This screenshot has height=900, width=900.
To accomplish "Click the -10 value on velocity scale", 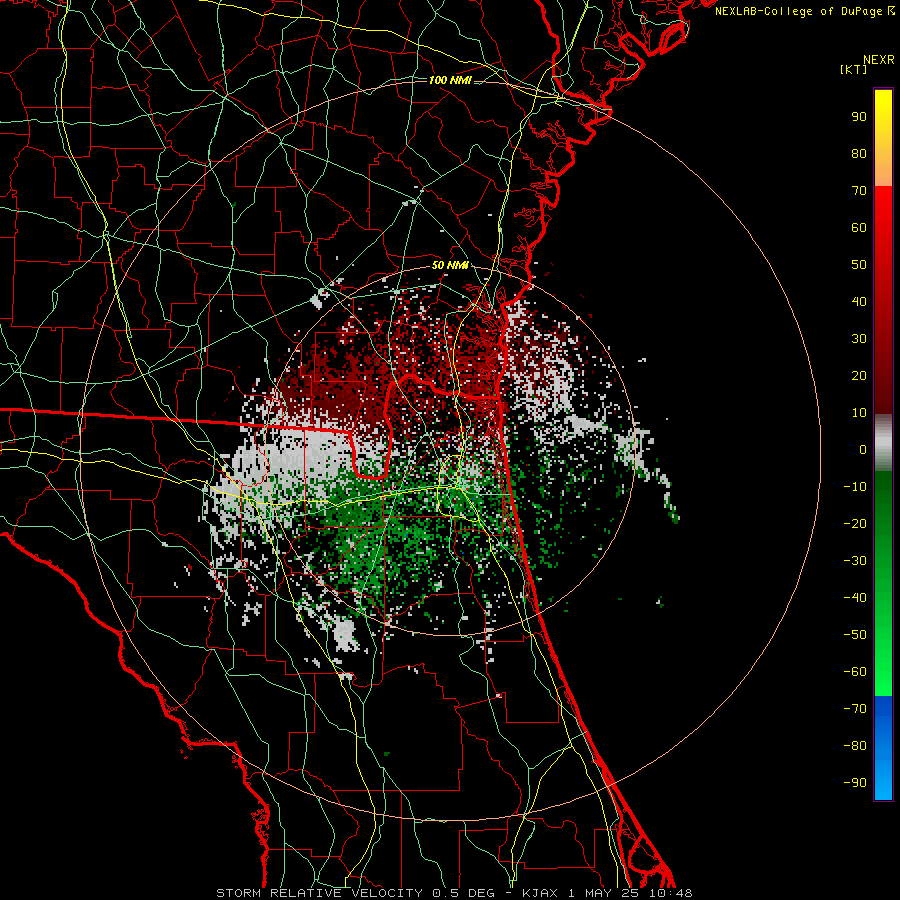I will tap(855, 487).
